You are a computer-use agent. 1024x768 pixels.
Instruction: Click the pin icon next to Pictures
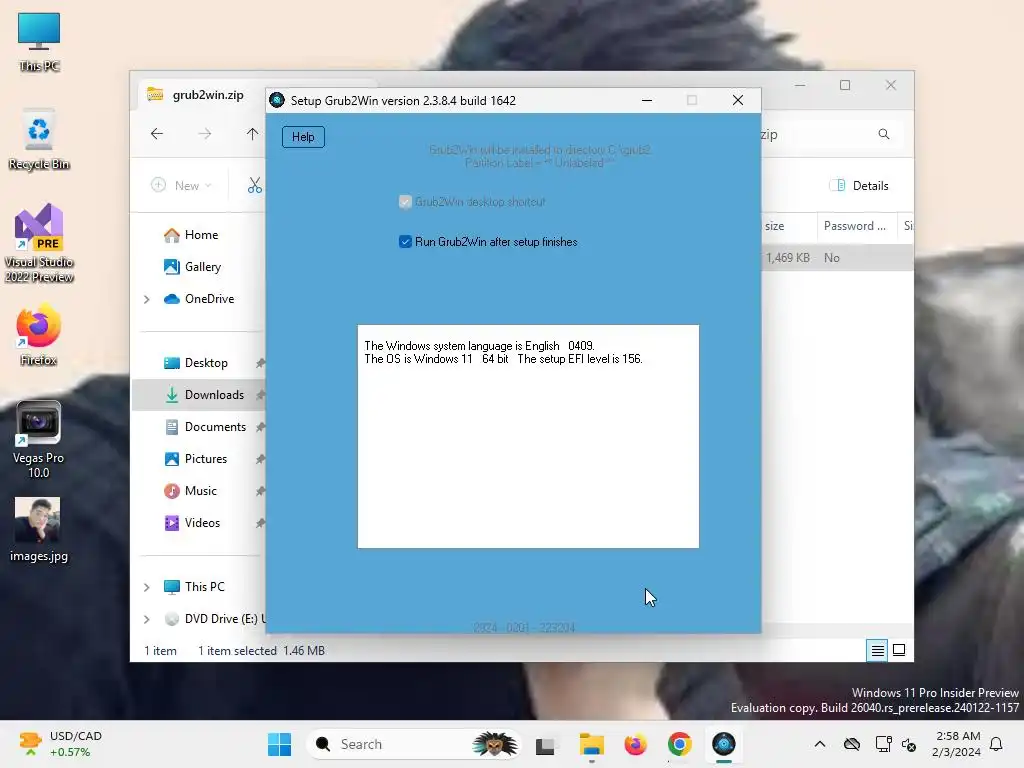(260, 459)
